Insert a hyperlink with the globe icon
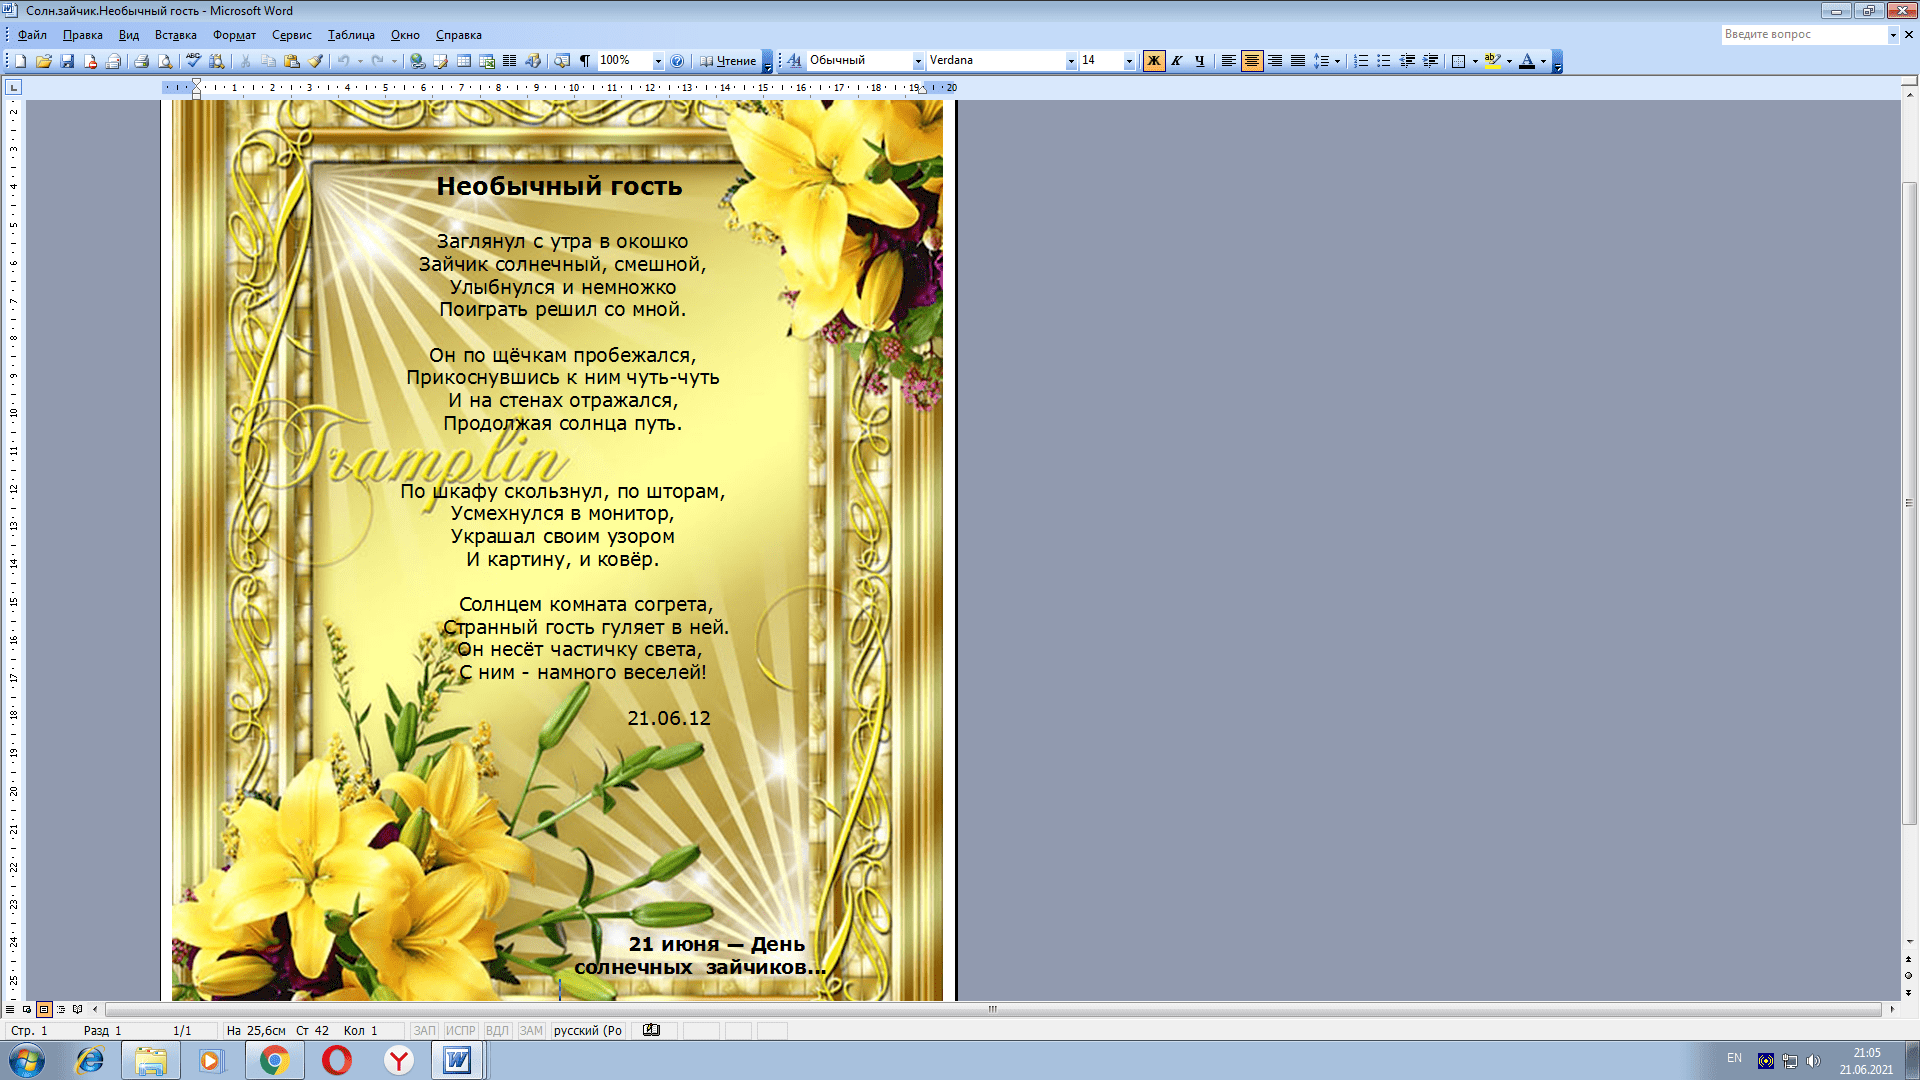This screenshot has height=1080, width=1920. tap(418, 61)
